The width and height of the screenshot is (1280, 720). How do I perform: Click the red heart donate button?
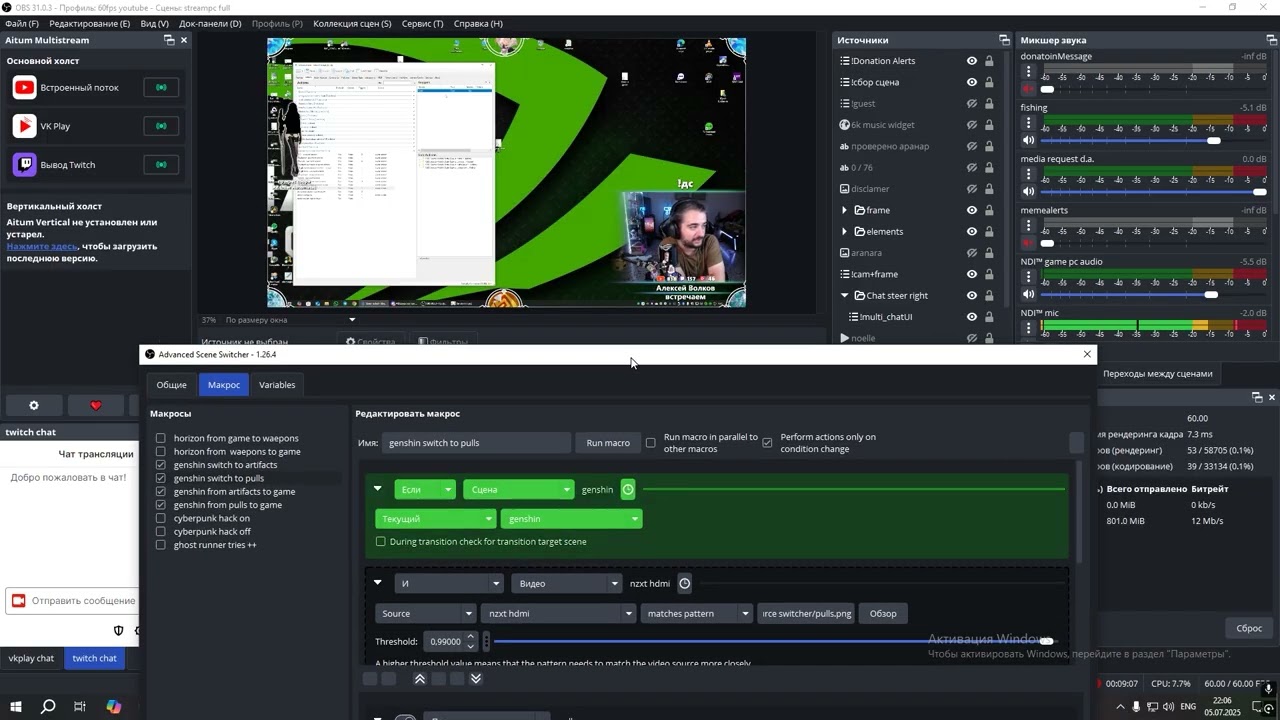point(96,405)
